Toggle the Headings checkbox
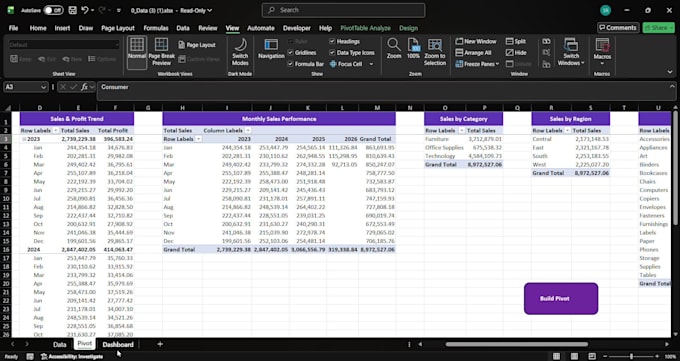The image size is (680, 361). [332, 41]
